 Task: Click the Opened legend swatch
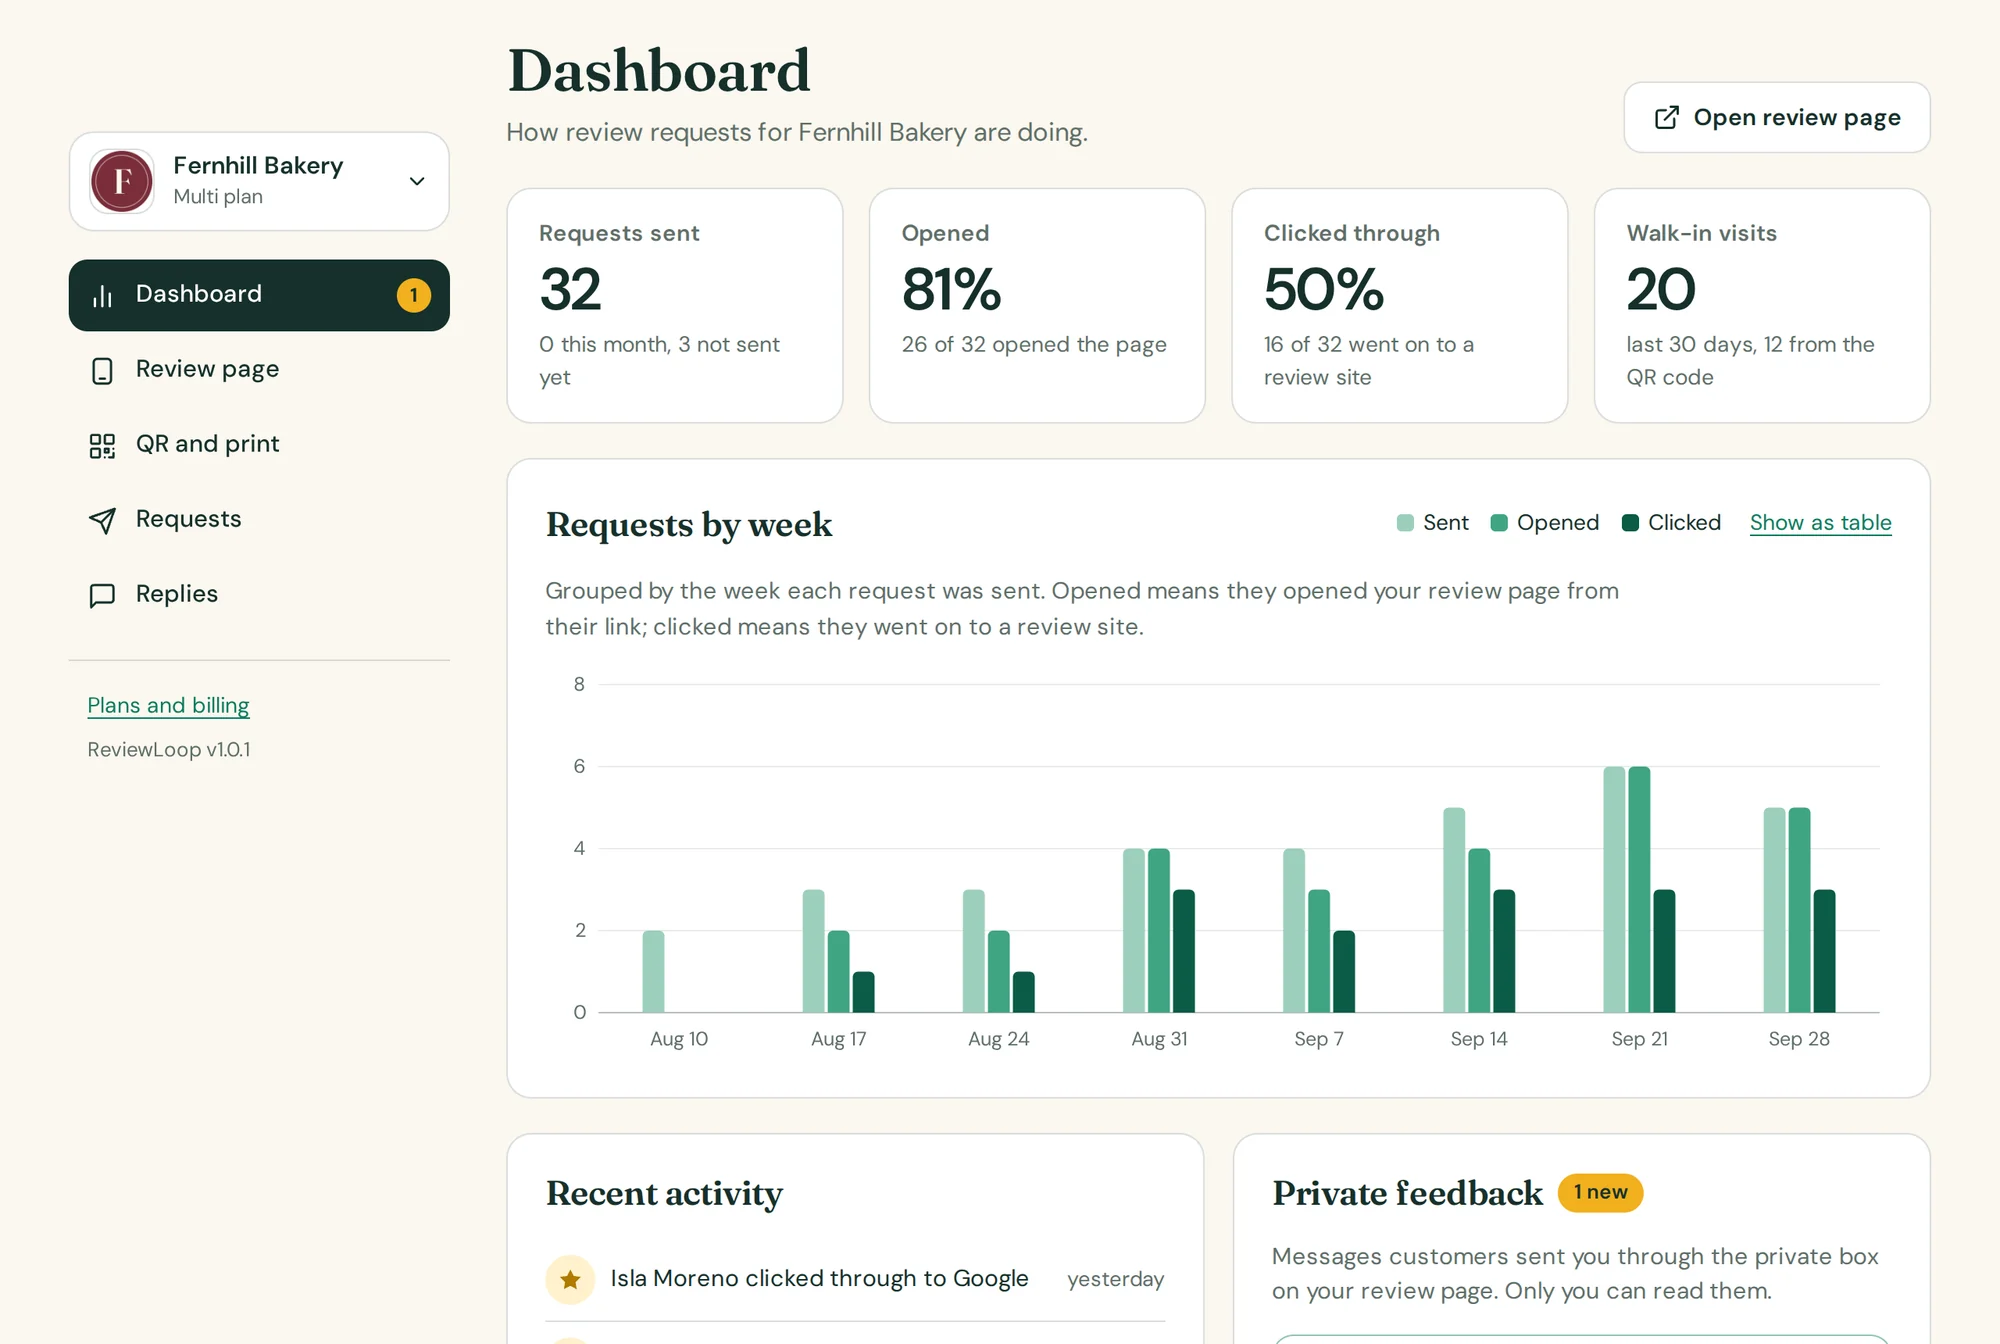pyautogui.click(x=1499, y=523)
